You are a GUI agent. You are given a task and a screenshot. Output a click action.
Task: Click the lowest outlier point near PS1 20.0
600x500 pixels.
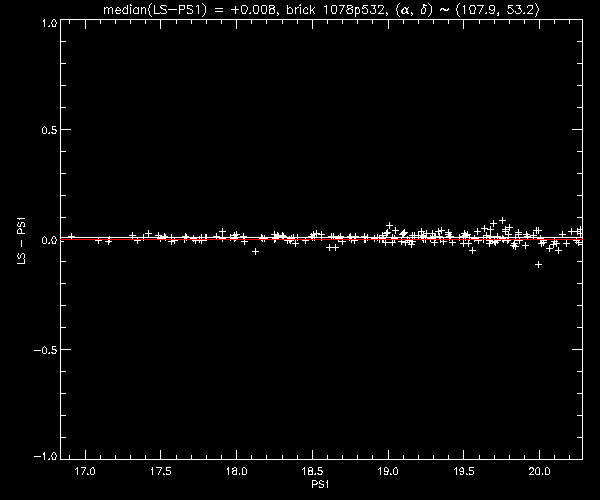coord(538,264)
